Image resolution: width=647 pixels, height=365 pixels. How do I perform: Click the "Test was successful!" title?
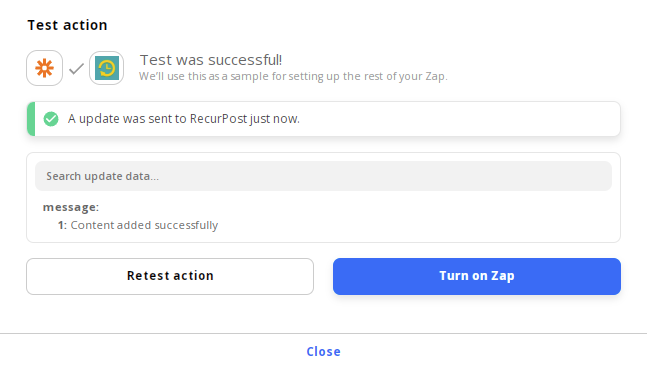211,60
